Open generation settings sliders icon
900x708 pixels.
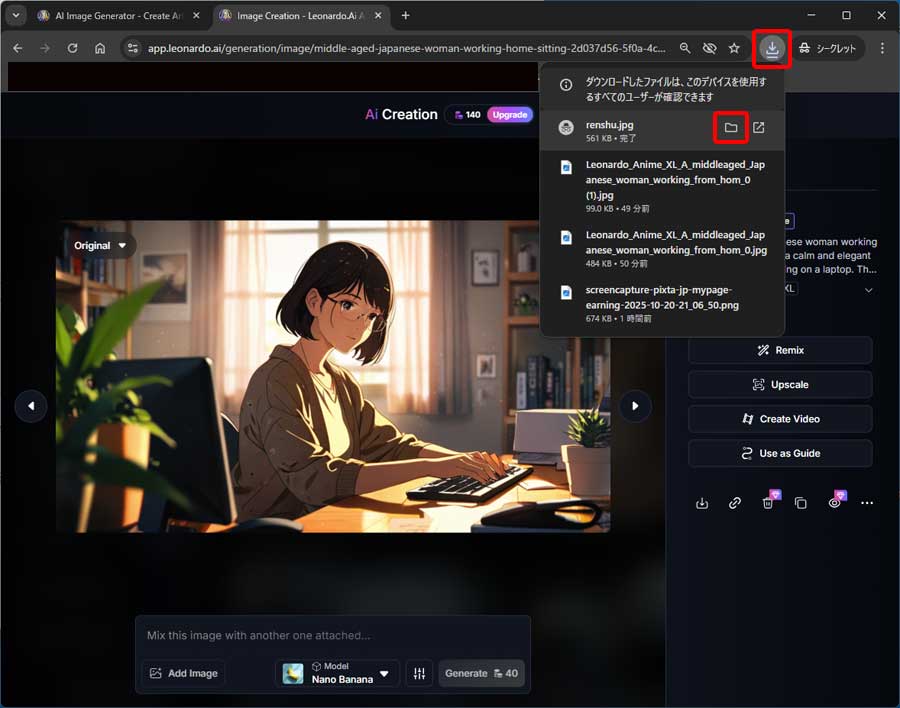click(419, 673)
